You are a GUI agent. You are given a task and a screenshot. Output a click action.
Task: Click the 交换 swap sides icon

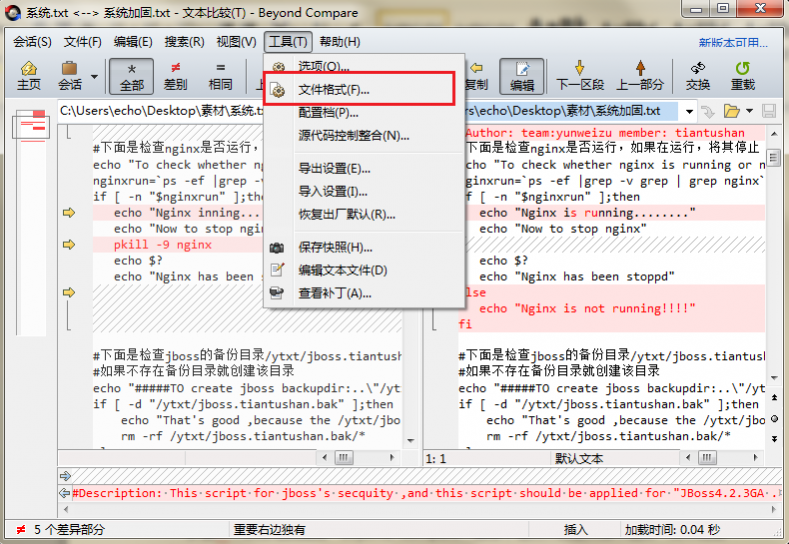(x=698, y=75)
